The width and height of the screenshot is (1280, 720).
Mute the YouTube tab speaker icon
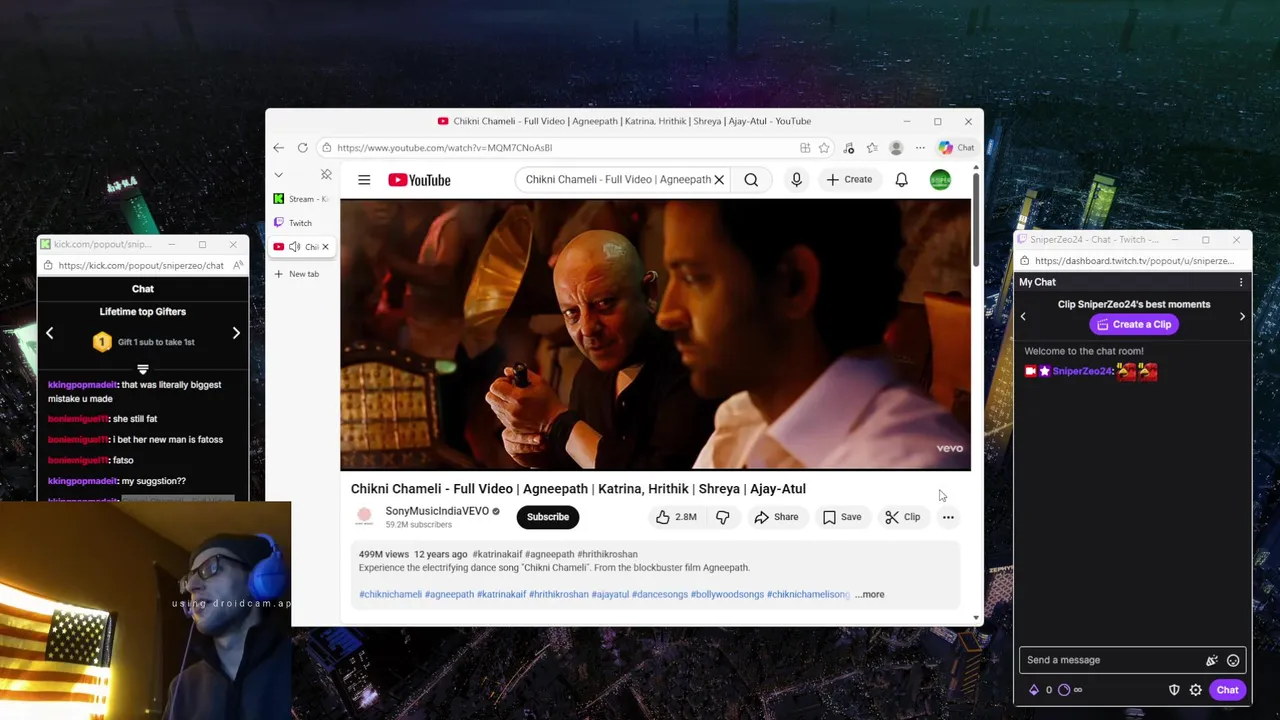tap(294, 247)
